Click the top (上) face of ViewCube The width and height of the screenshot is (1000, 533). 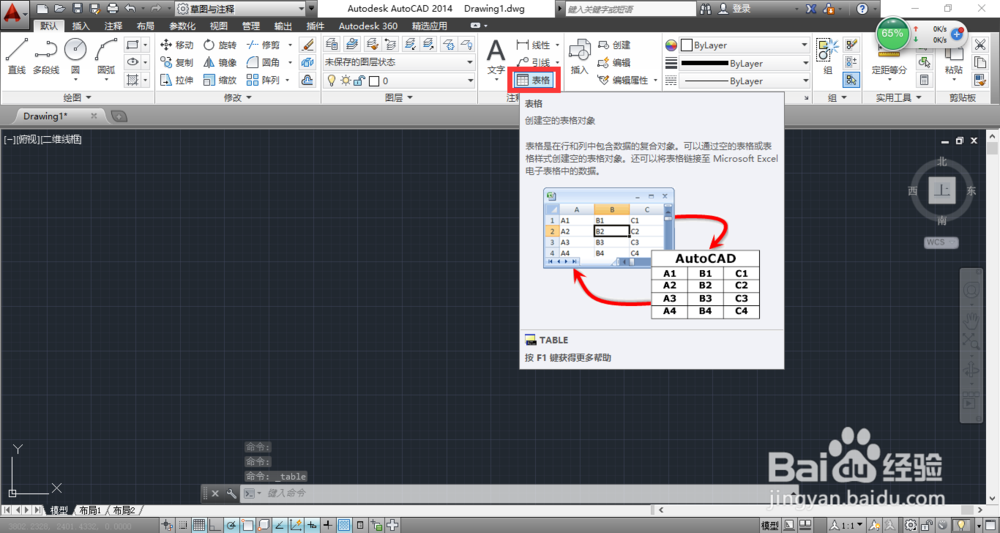point(942,190)
